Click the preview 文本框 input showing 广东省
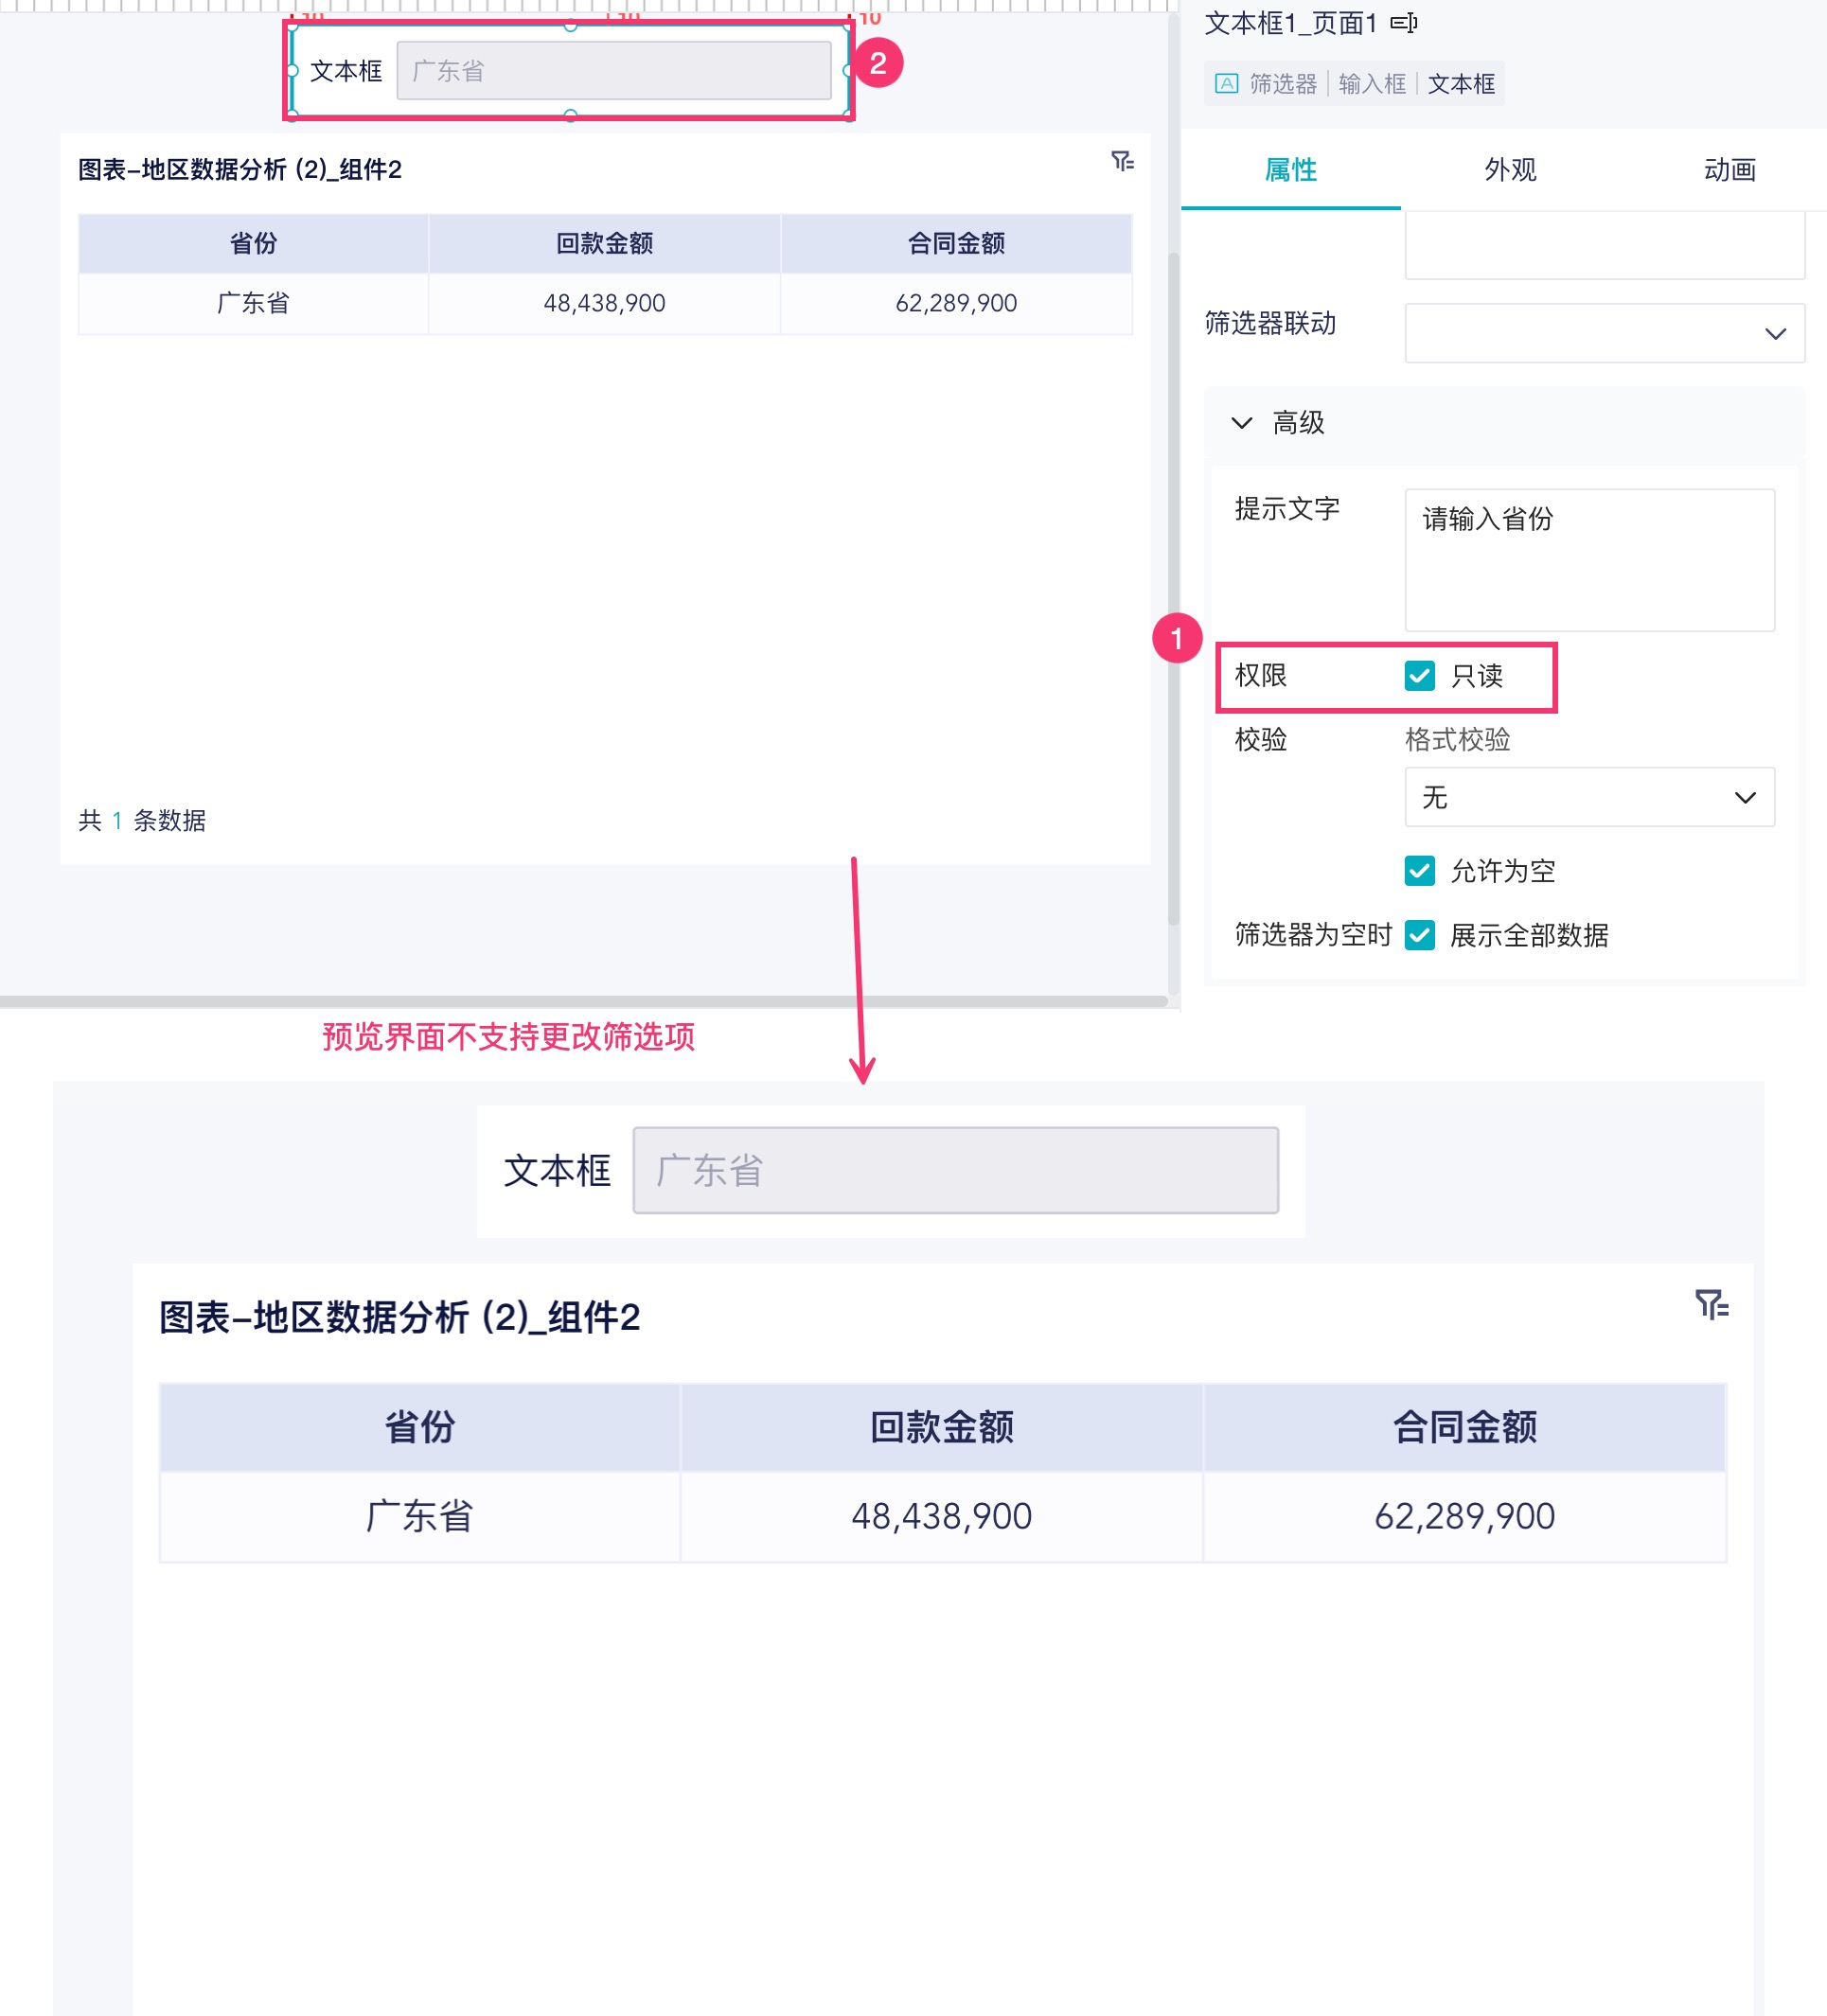 [x=955, y=1170]
